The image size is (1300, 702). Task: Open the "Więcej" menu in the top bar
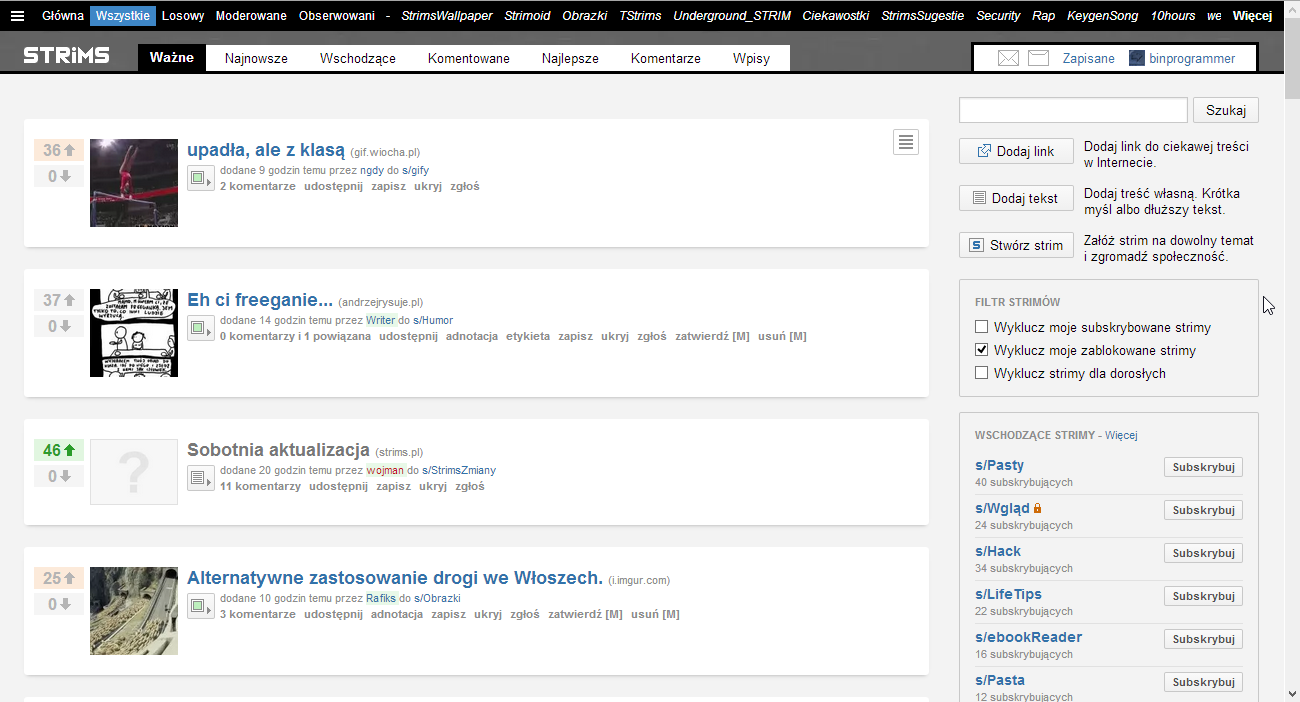pyautogui.click(x=1253, y=15)
